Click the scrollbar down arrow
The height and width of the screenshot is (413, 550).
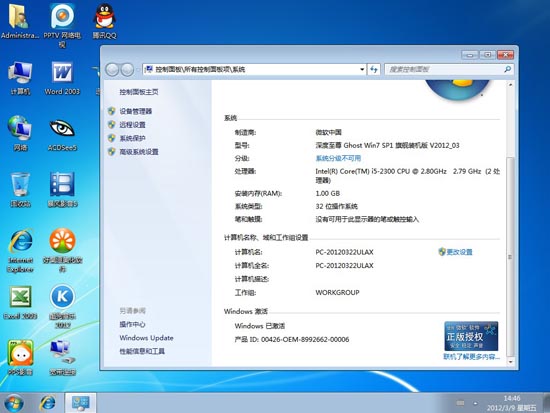[x=510, y=361]
